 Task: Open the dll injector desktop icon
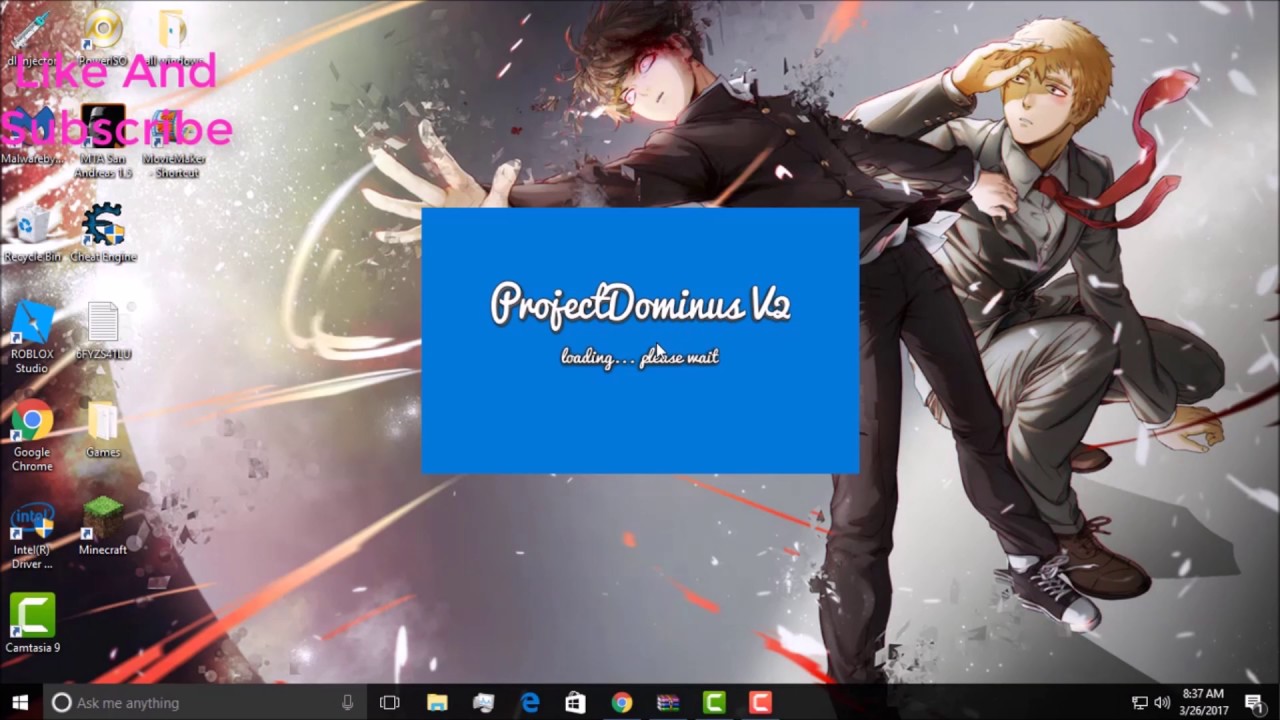tap(31, 38)
